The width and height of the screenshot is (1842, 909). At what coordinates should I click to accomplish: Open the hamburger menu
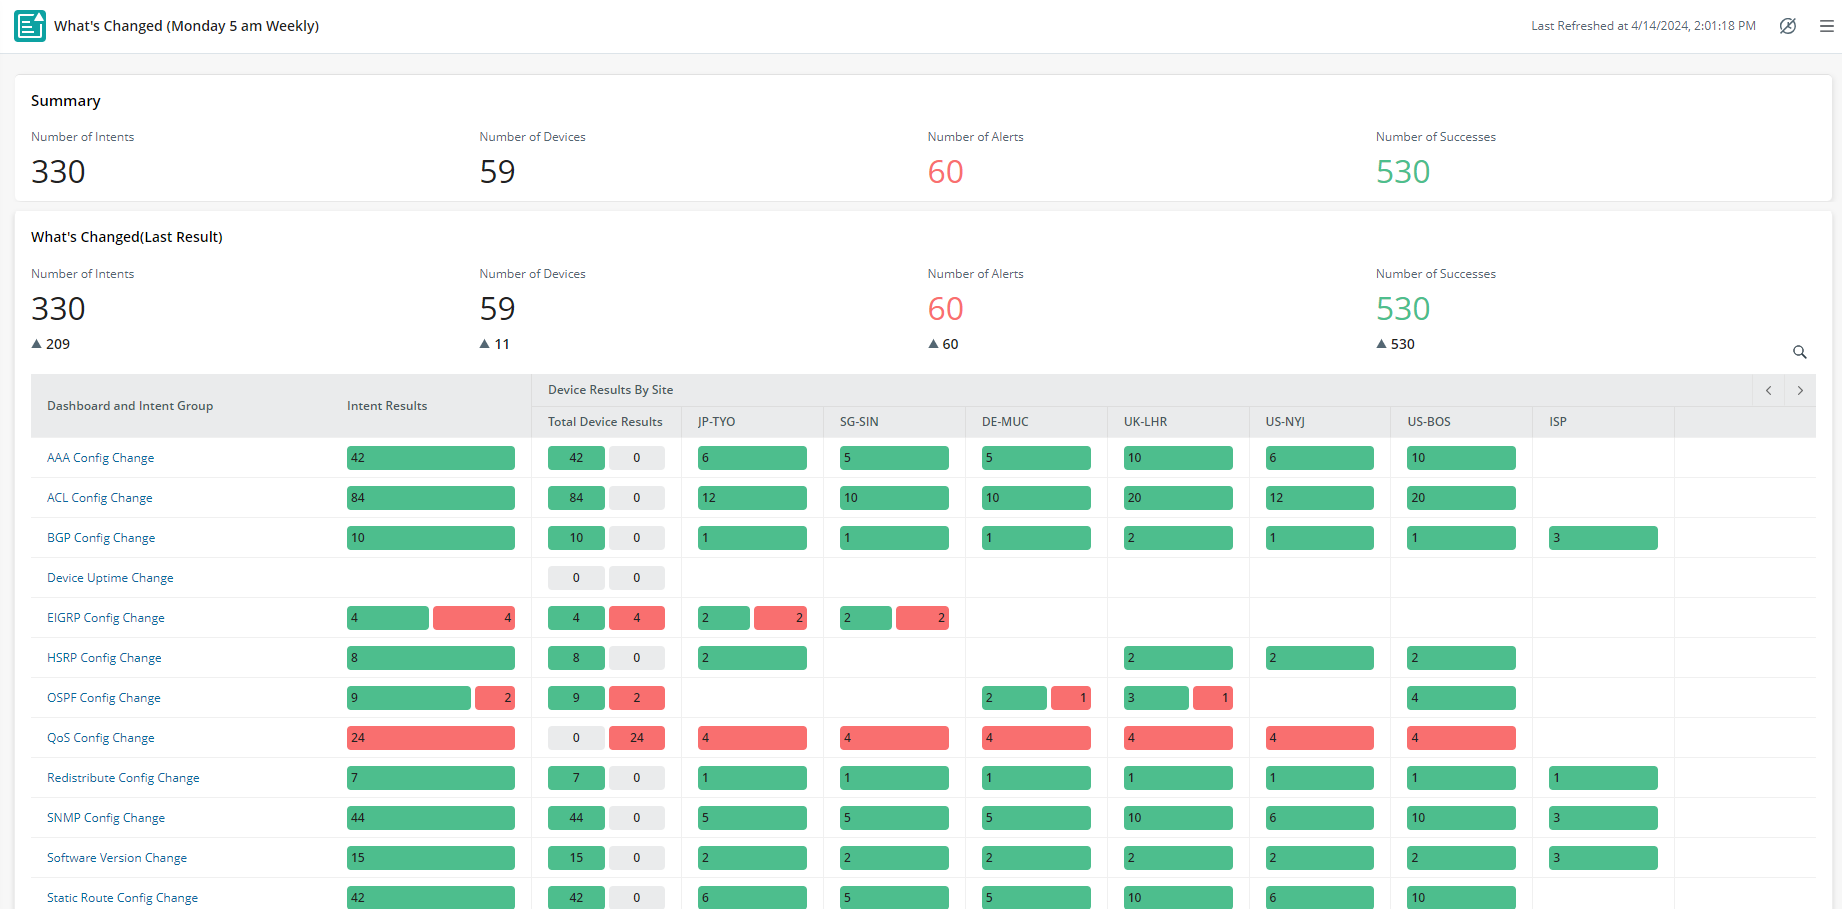(x=1826, y=26)
